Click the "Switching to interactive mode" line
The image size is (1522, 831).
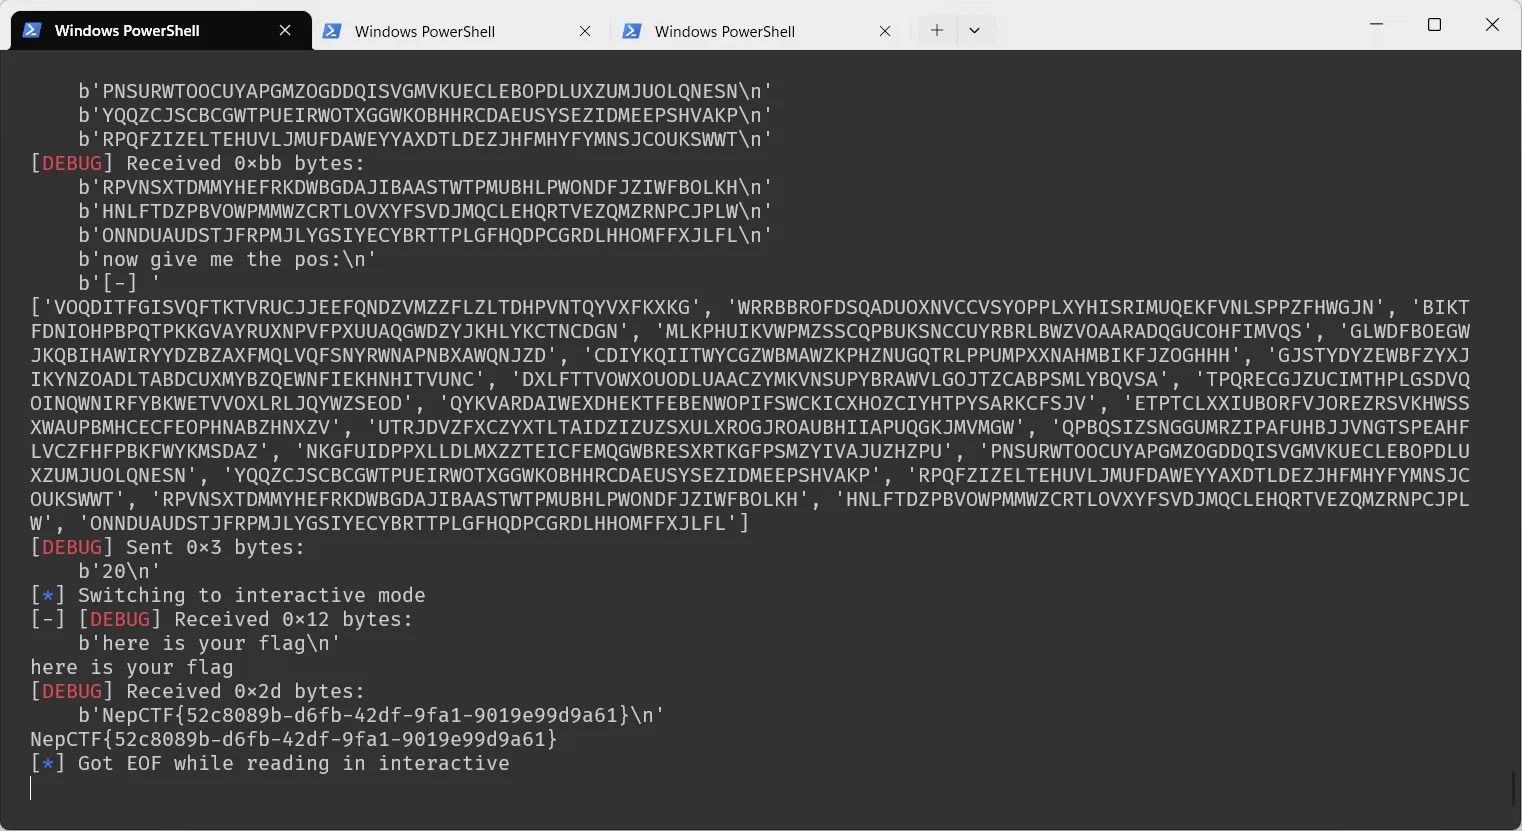(251, 595)
